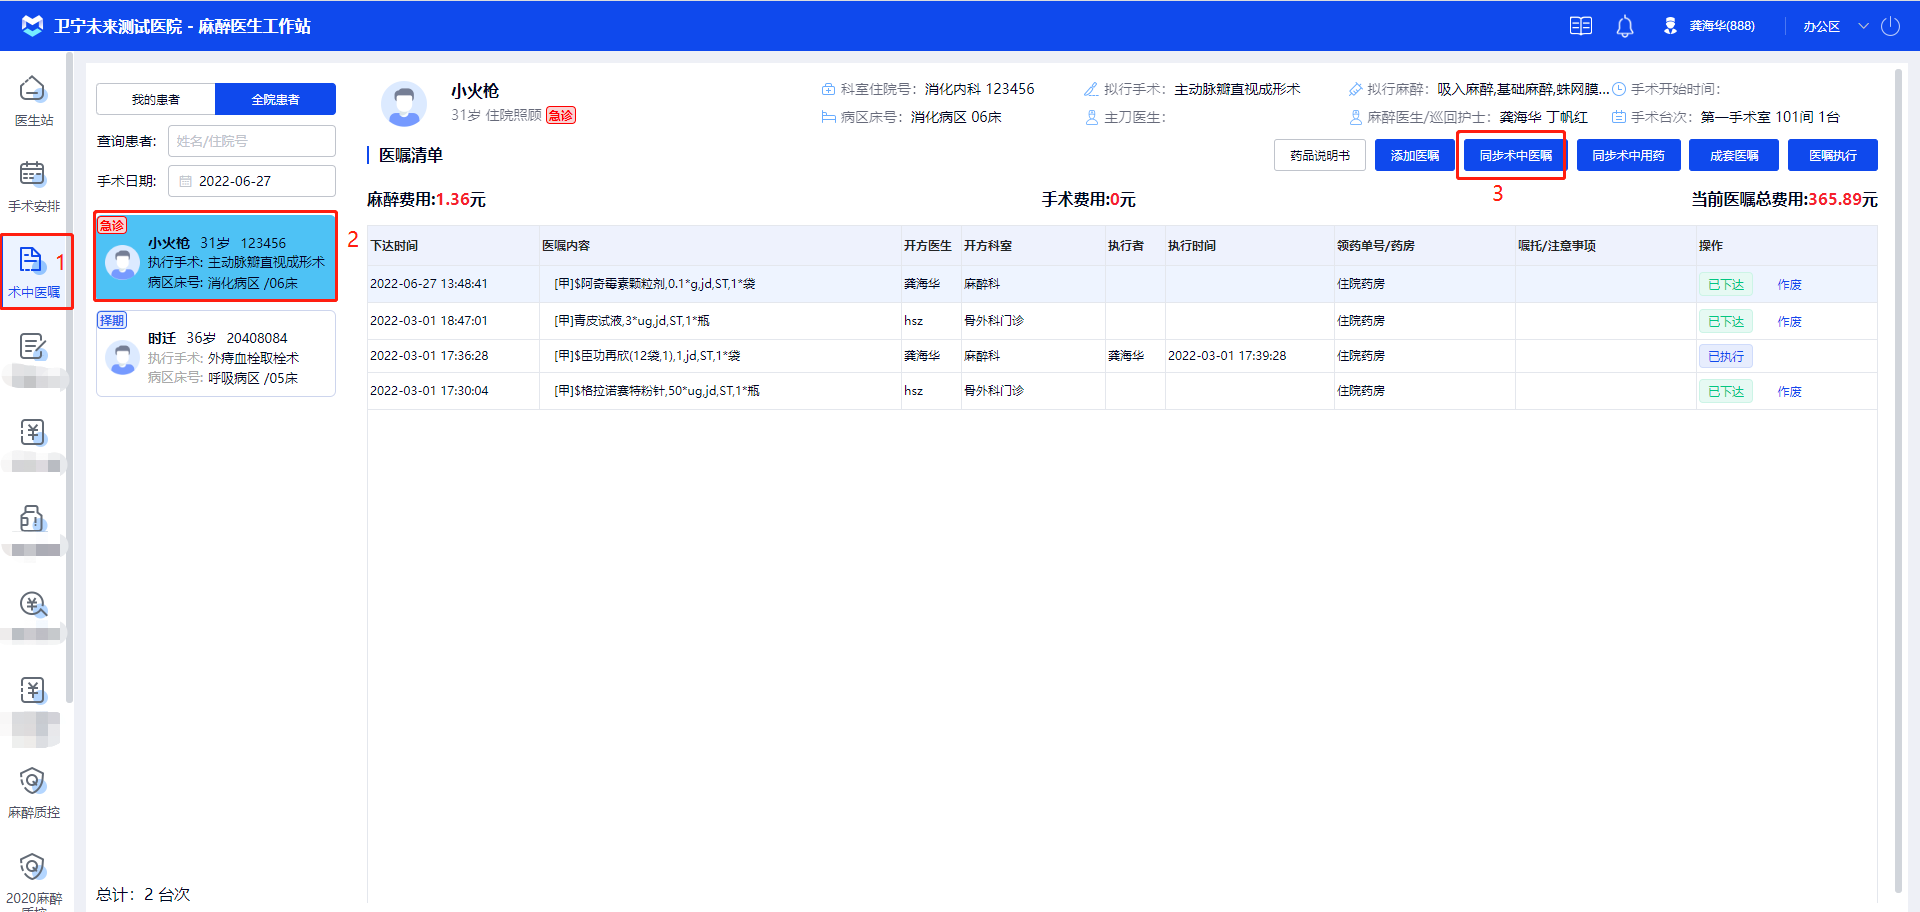Viewport: 1920px width, 912px height.
Task: Click the 医嘱执行 button
Action: pos(1832,155)
